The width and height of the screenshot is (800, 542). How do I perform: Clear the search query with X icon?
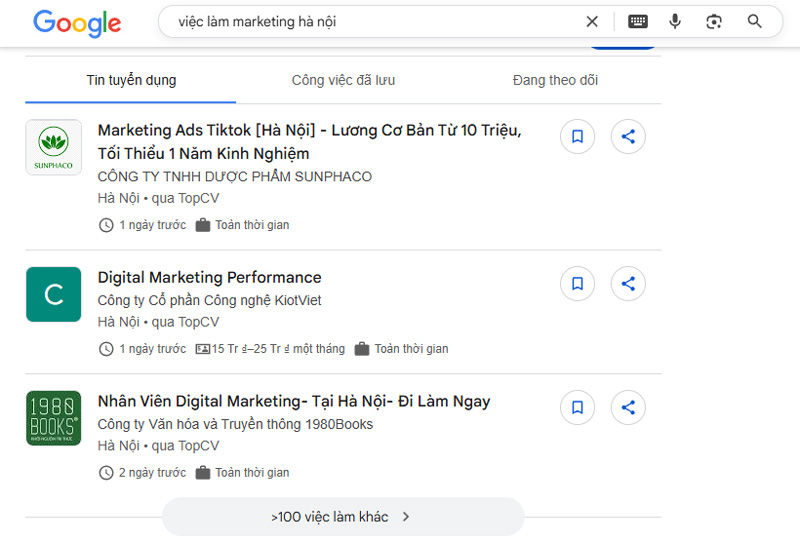592,21
